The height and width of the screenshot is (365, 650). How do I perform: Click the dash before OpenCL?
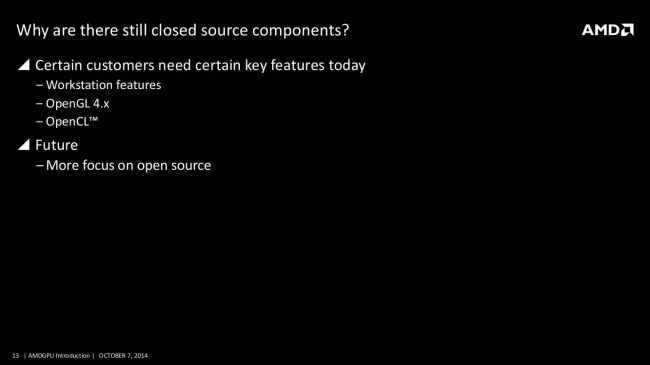pyautogui.click(x=39, y=122)
